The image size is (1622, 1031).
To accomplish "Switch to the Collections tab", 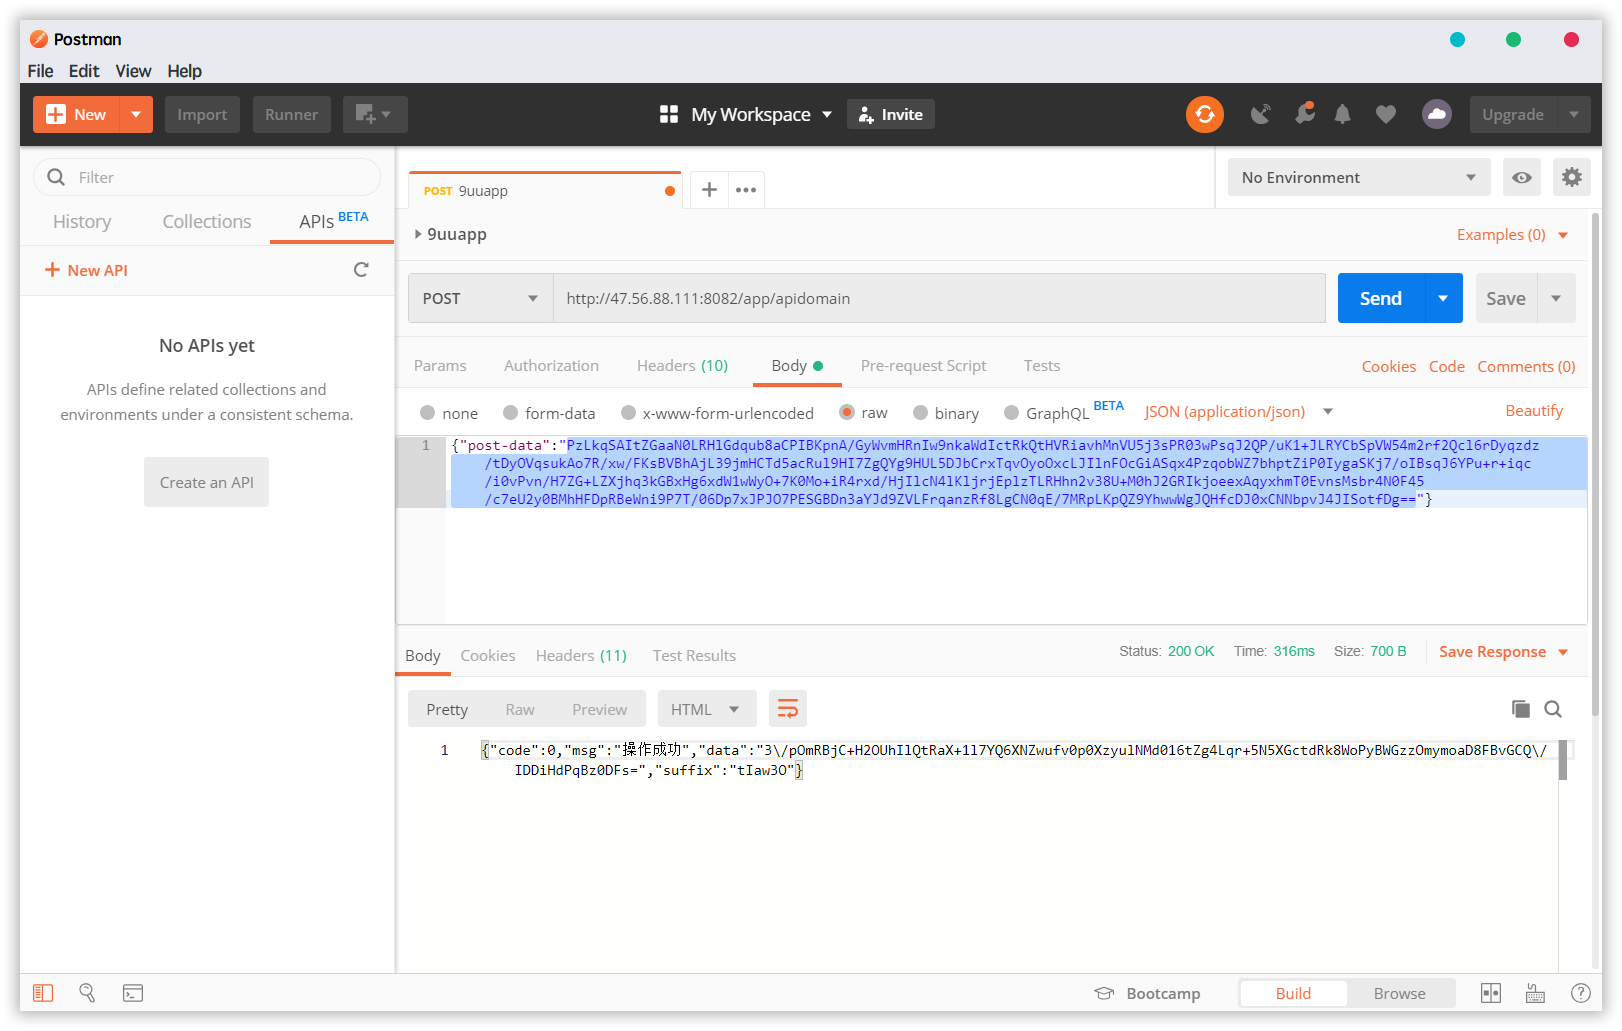I will [207, 222].
